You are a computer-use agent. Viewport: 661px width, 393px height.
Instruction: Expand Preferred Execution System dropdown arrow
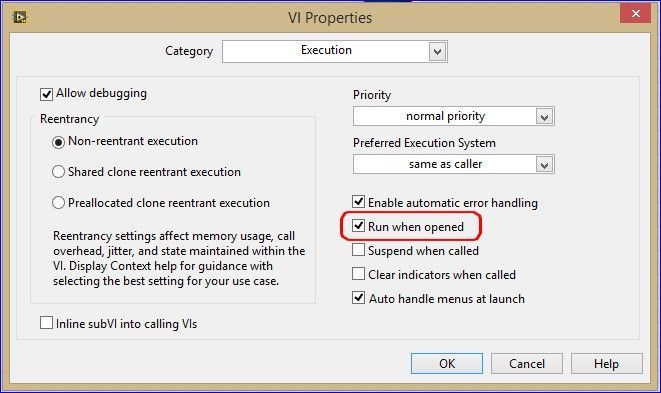pyautogui.click(x=544, y=165)
